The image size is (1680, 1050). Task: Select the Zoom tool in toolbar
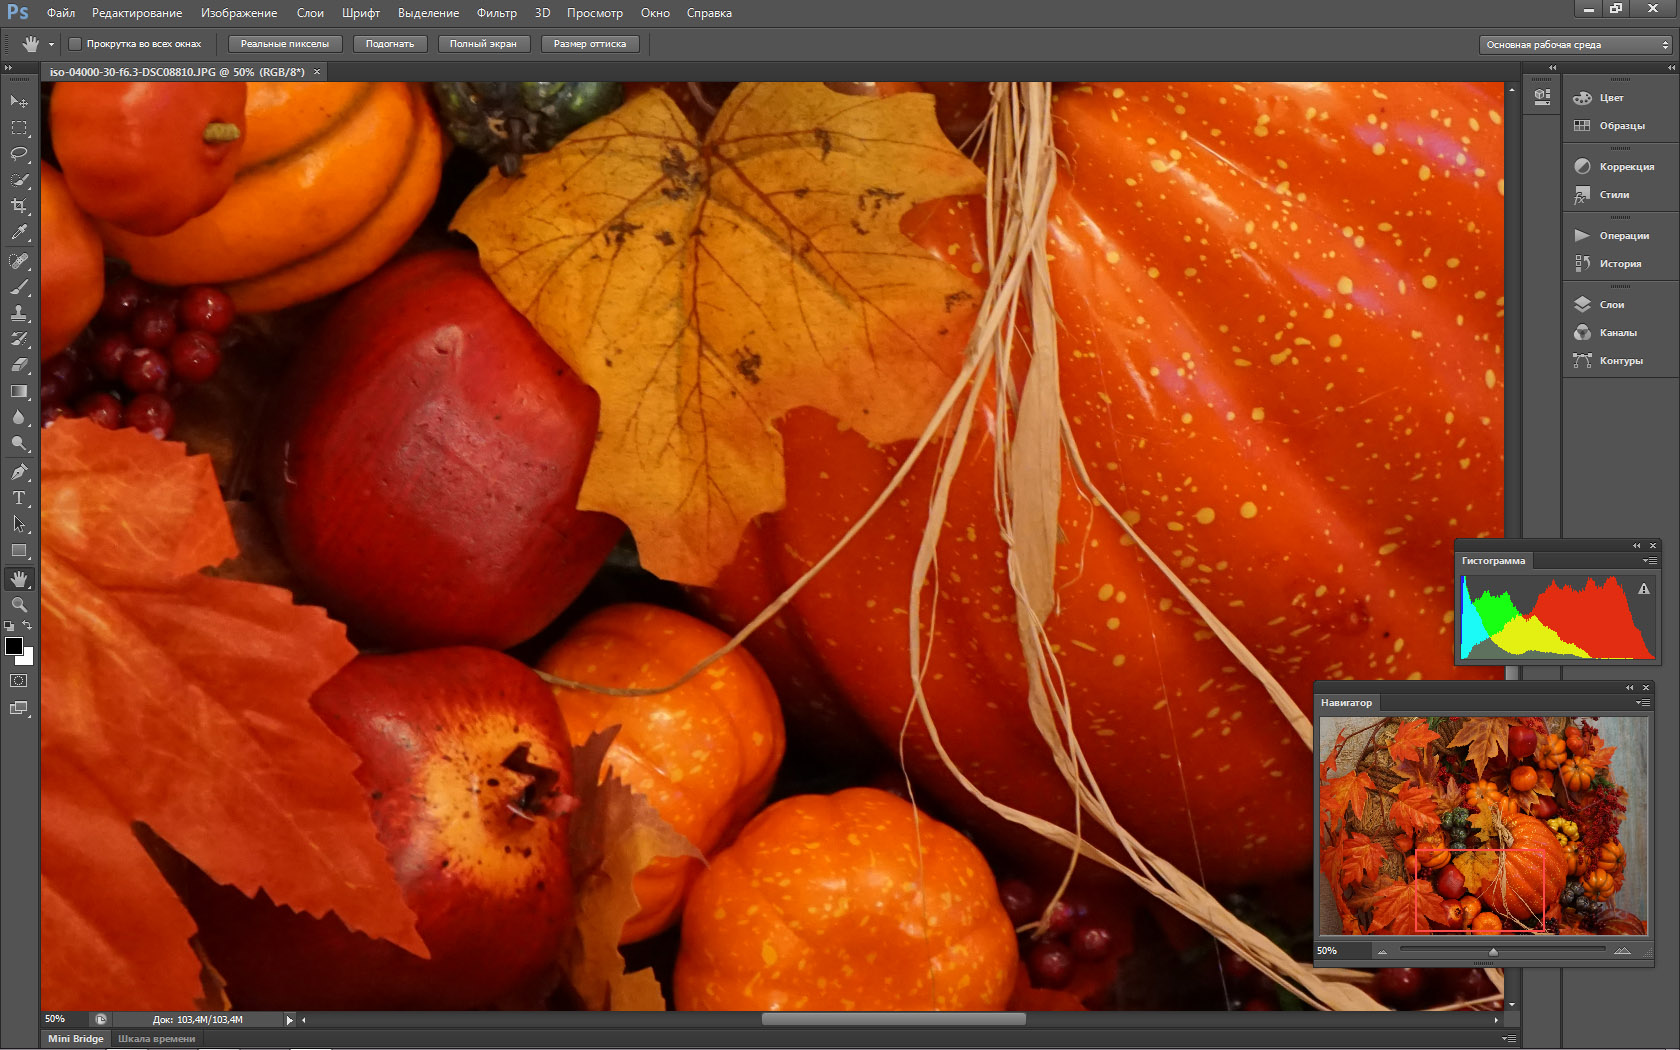point(19,605)
